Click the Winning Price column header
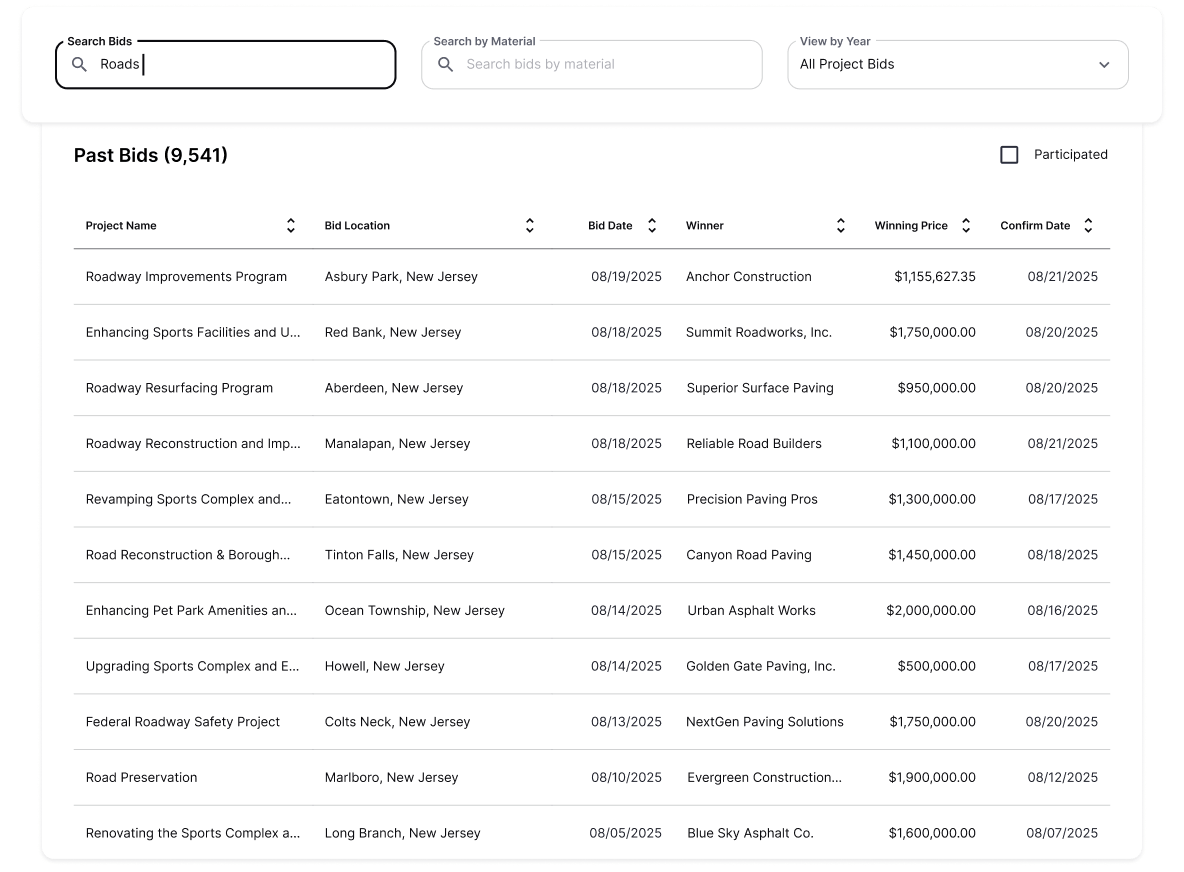 (910, 226)
